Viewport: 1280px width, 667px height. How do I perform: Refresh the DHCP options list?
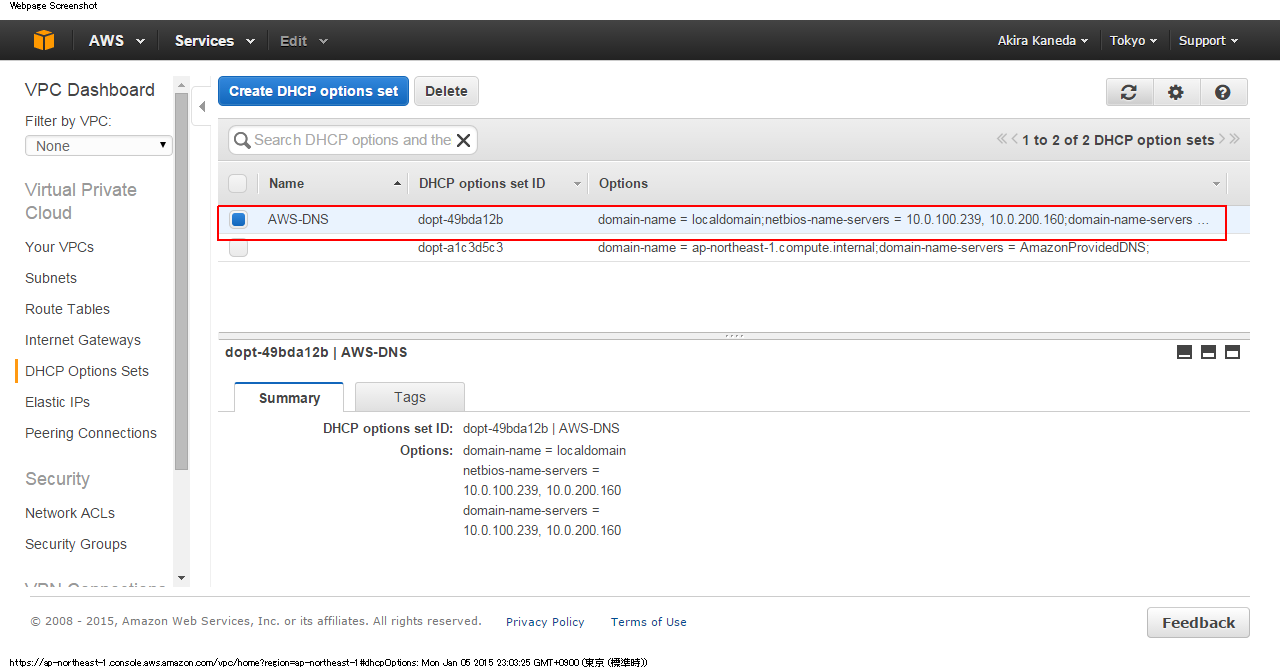[1129, 92]
